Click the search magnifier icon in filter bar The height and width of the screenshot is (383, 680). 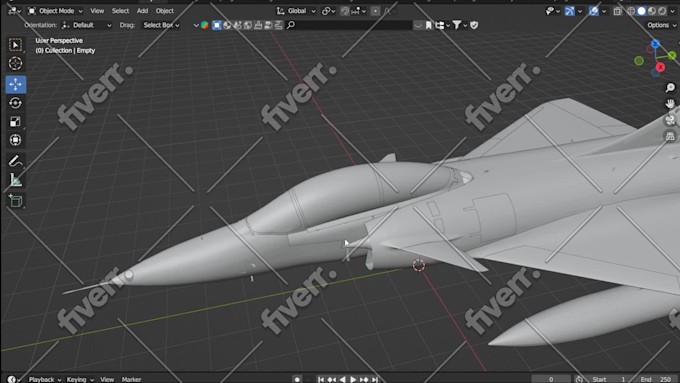tap(291, 25)
